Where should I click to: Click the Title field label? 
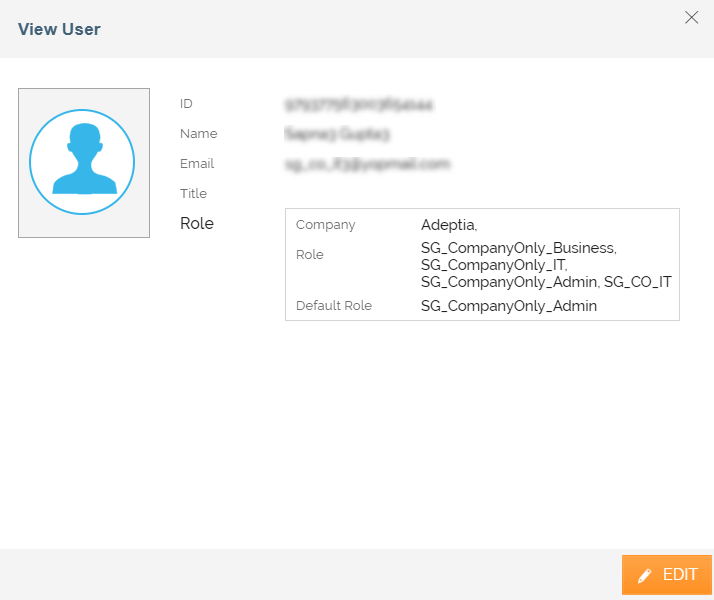tap(193, 194)
